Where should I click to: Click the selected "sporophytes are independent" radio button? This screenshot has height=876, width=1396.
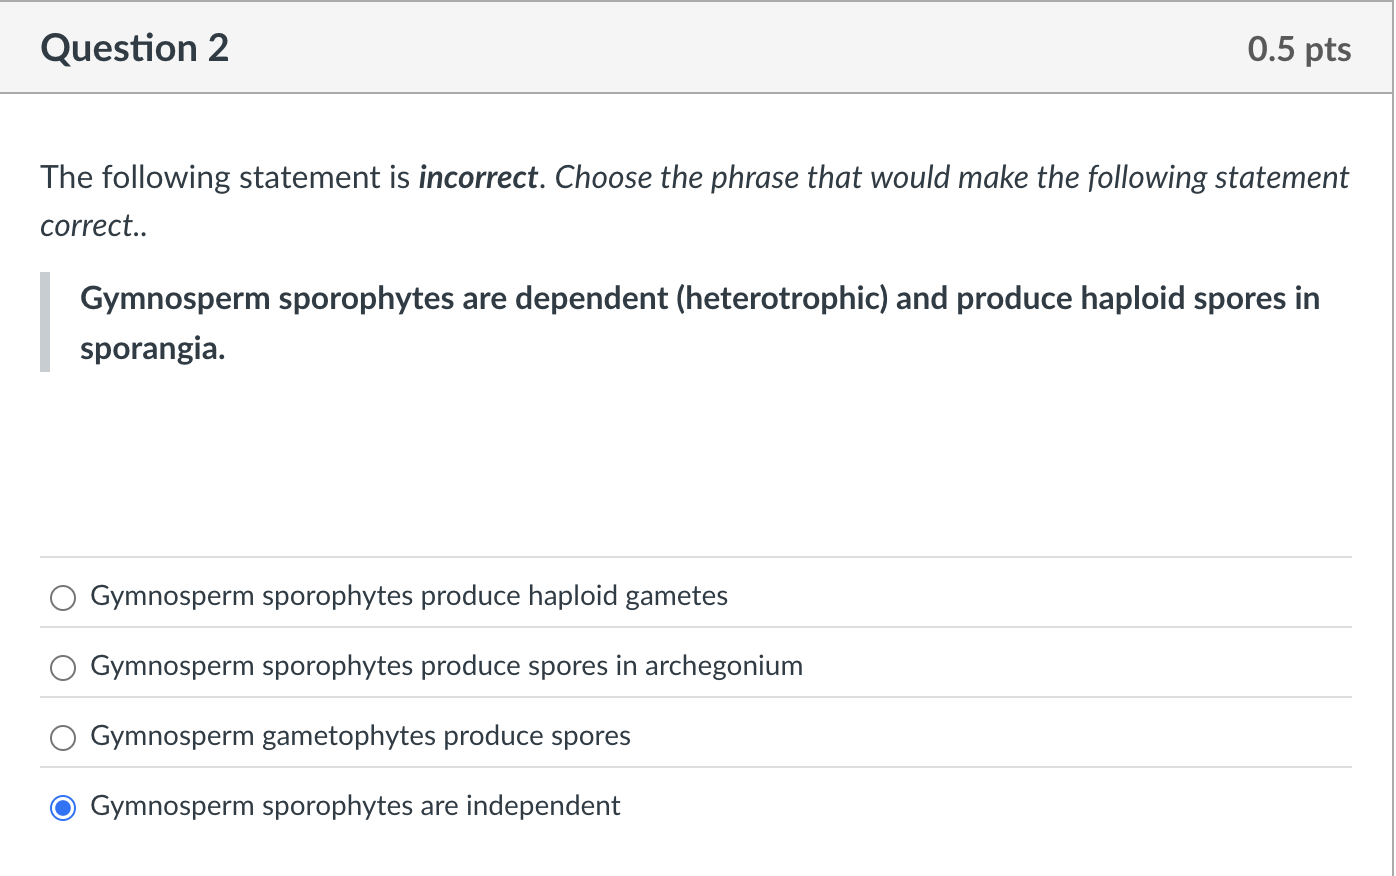tap(63, 808)
